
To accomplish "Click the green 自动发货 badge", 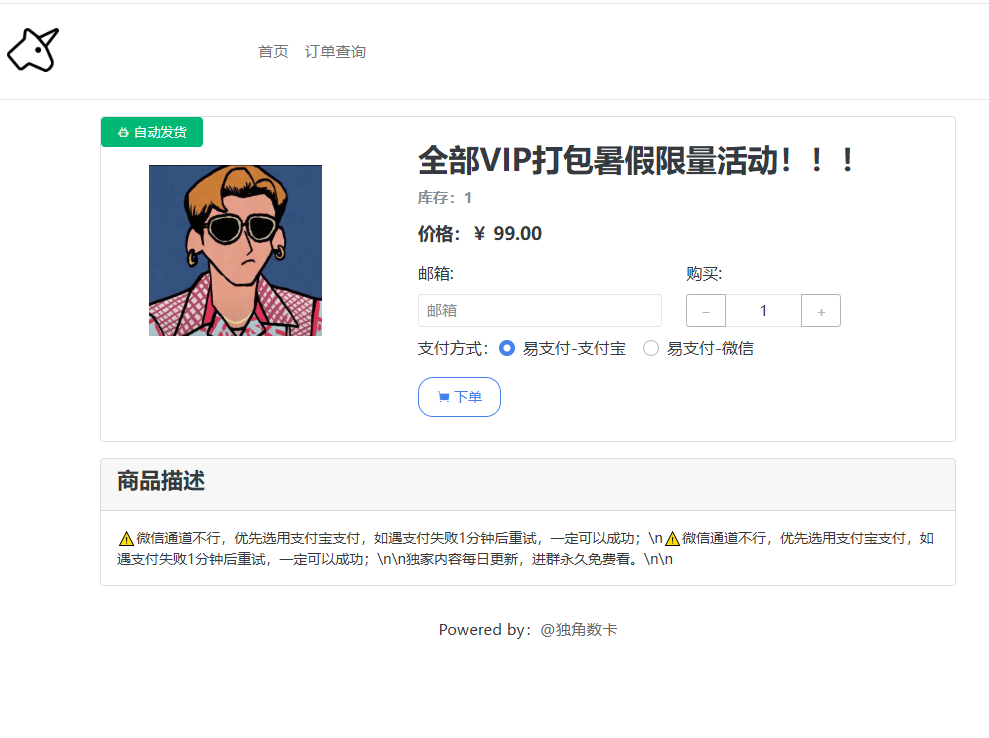I will [x=152, y=132].
